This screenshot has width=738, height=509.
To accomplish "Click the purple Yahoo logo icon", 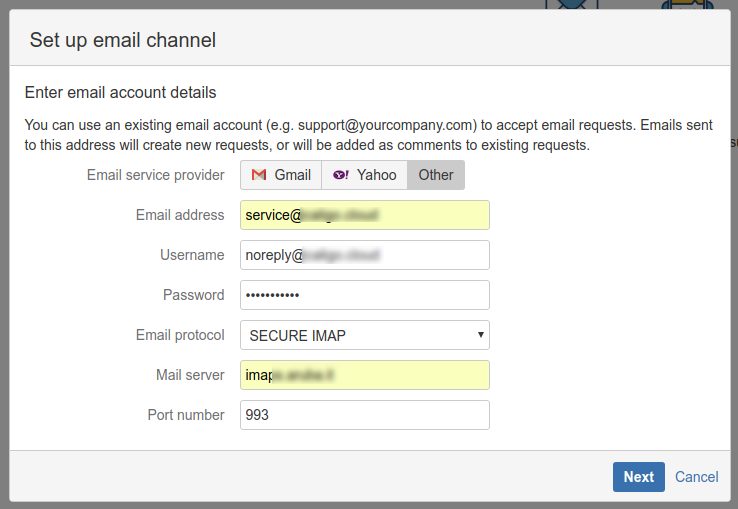I will point(341,175).
